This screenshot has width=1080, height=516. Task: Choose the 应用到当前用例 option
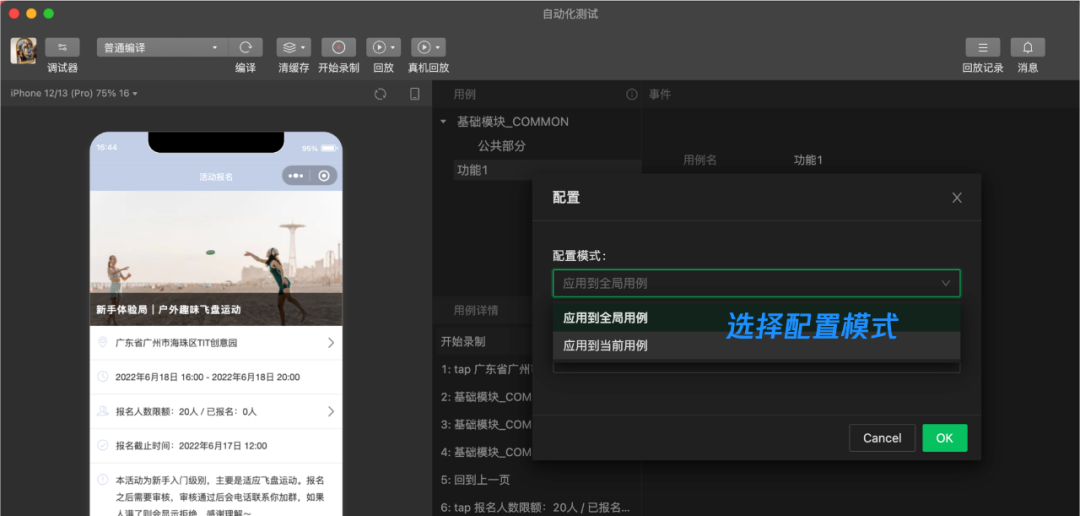756,346
